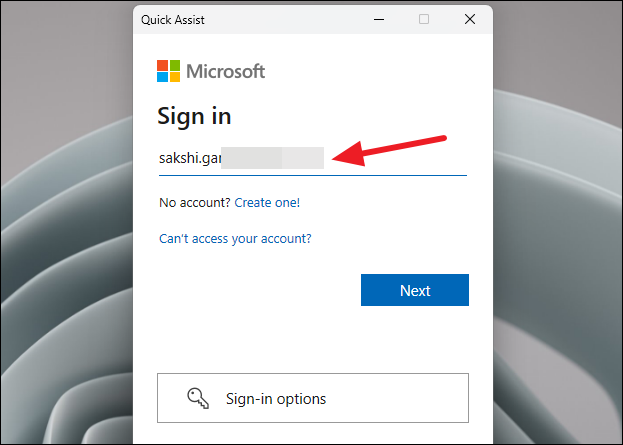
Task: Close the Quick Assist window
Action: point(470,19)
